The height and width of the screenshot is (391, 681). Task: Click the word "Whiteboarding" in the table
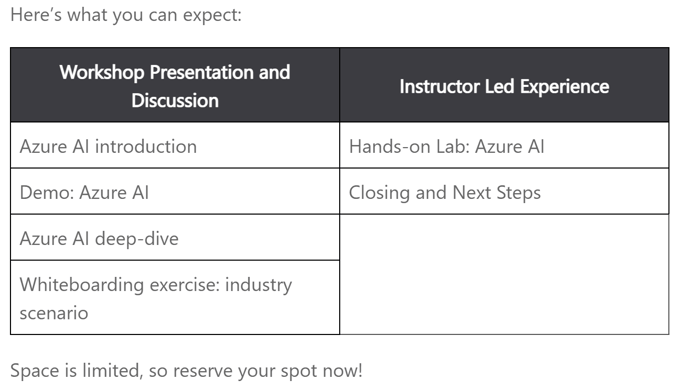click(x=82, y=285)
